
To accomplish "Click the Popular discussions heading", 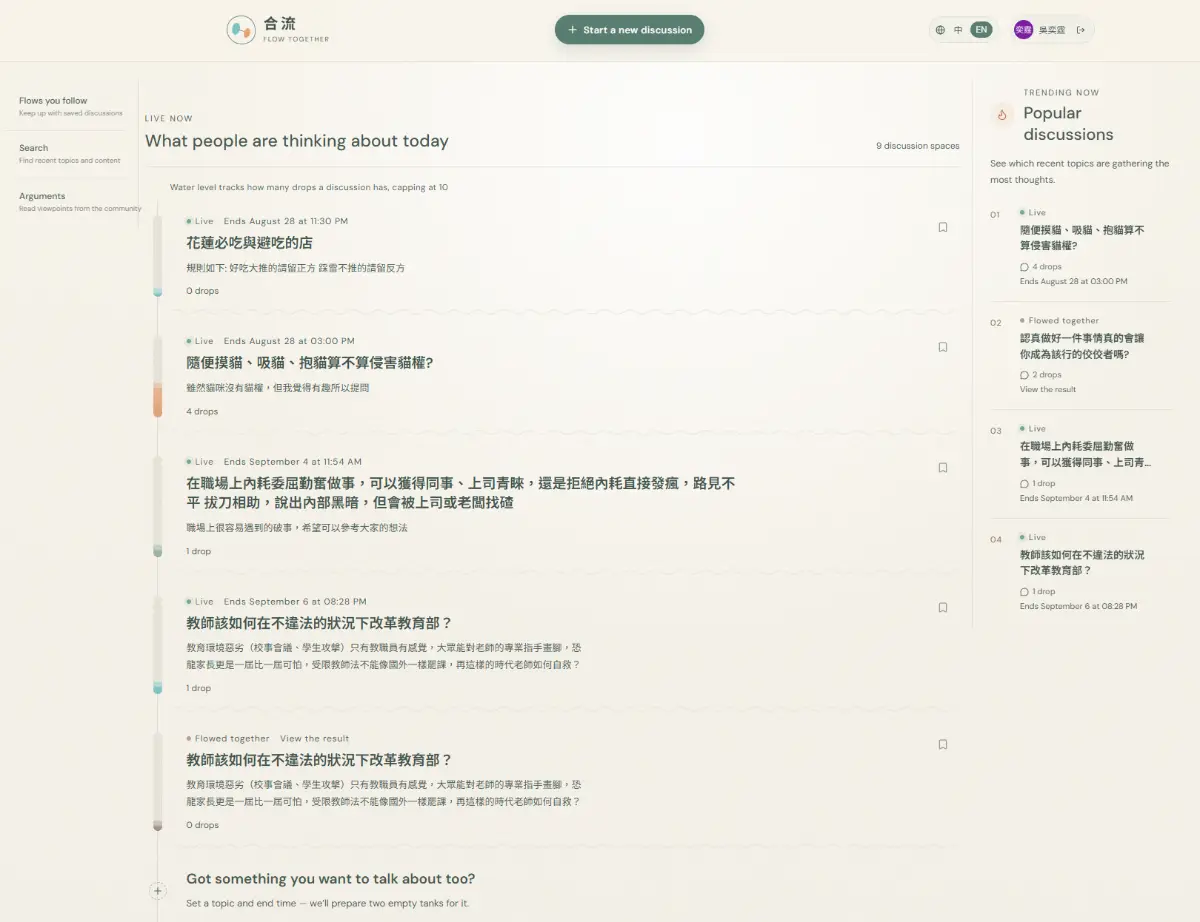I will [x=1068, y=124].
